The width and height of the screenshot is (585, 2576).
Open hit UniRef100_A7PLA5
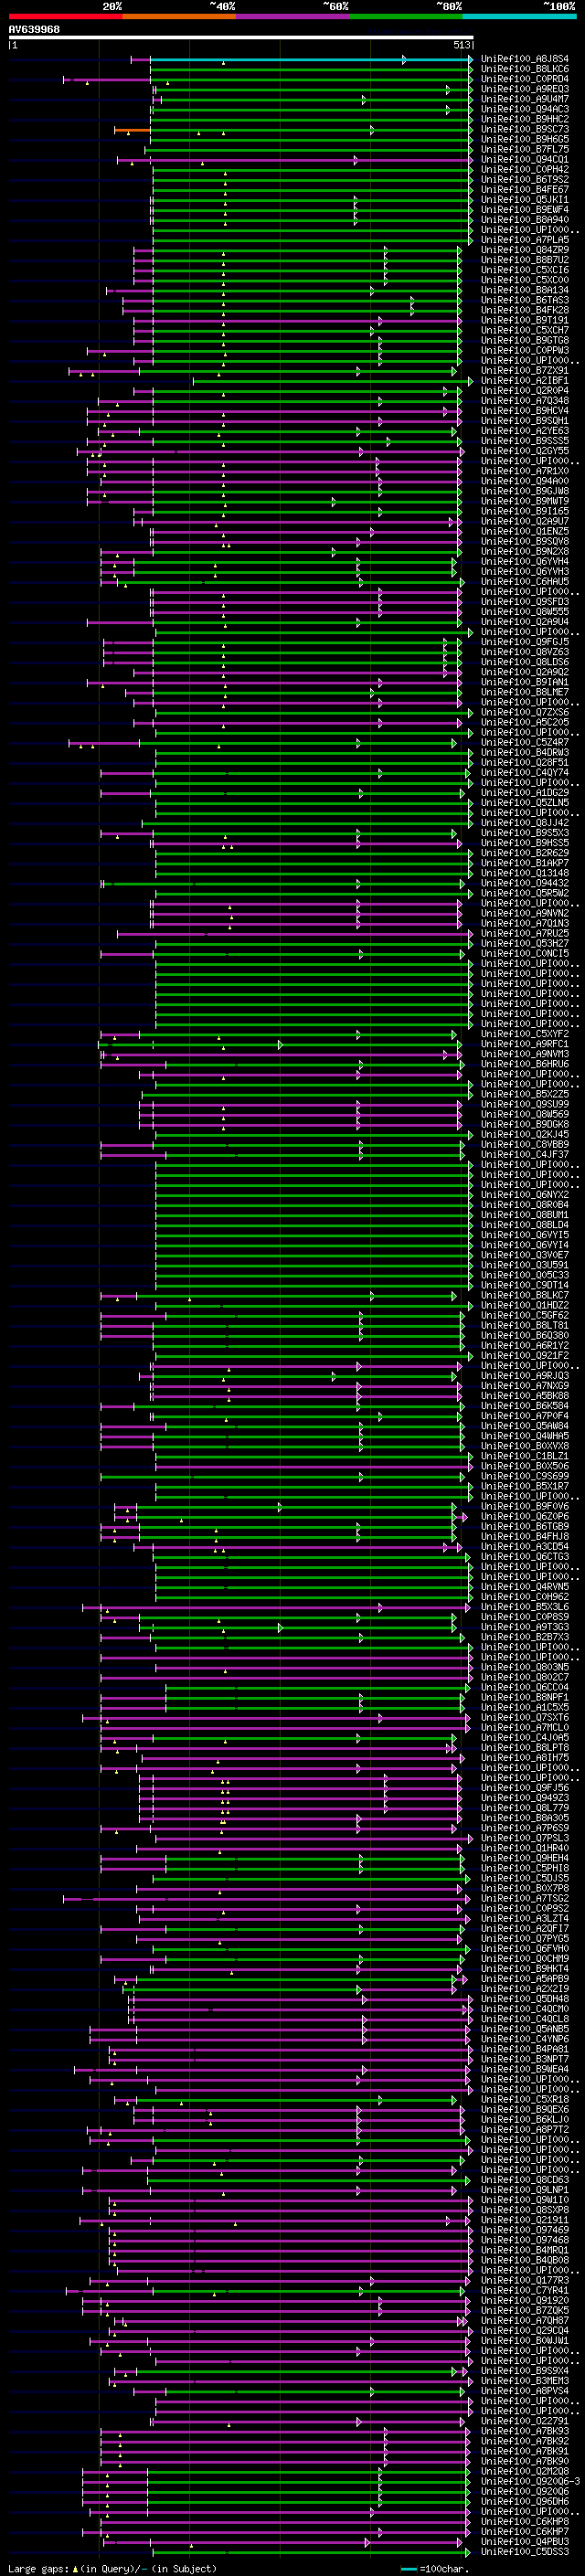click(524, 240)
